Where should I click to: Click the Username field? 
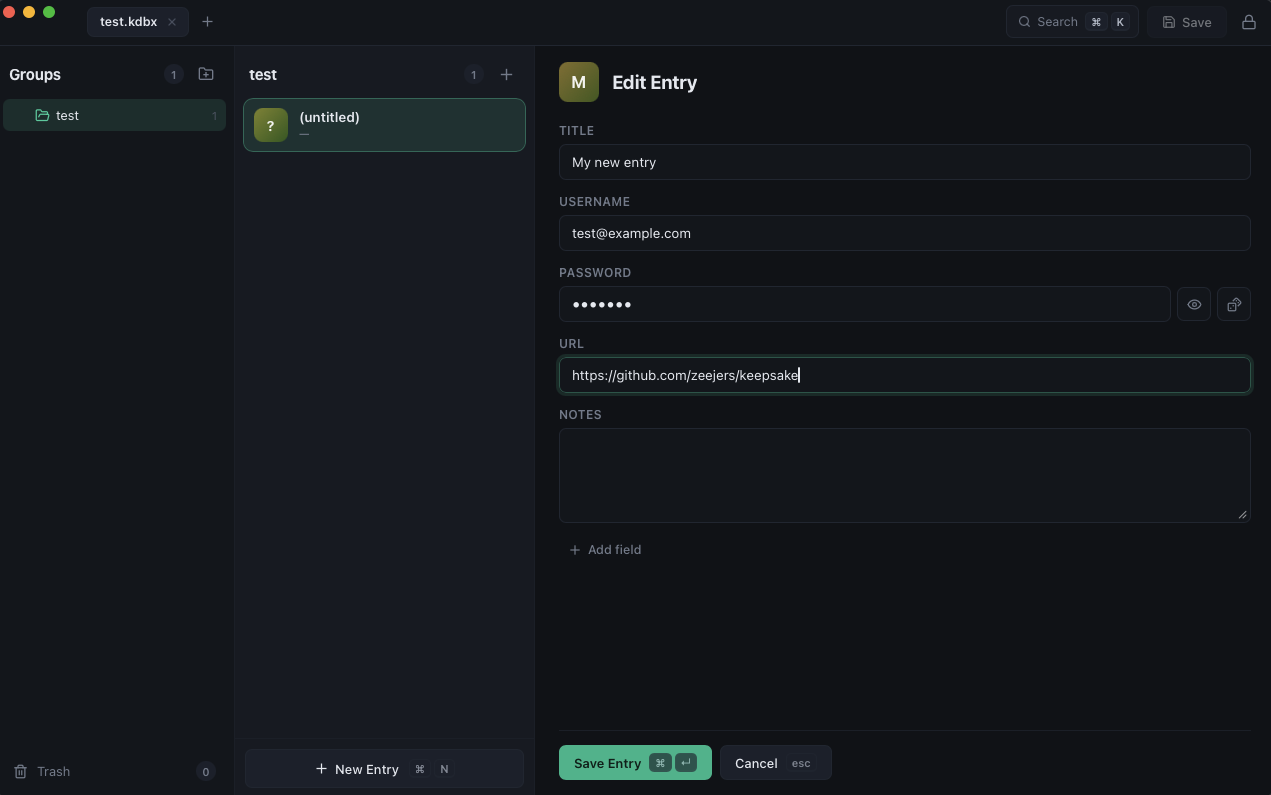click(904, 233)
